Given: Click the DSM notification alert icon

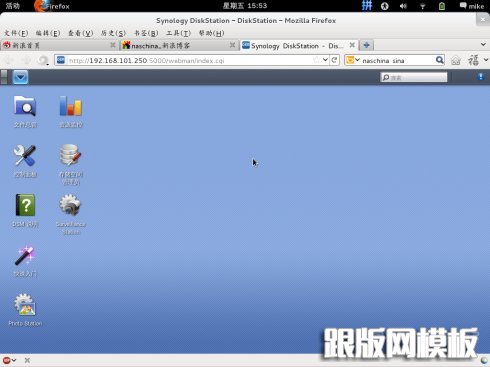Looking at the screenshot, I should point(480,77).
